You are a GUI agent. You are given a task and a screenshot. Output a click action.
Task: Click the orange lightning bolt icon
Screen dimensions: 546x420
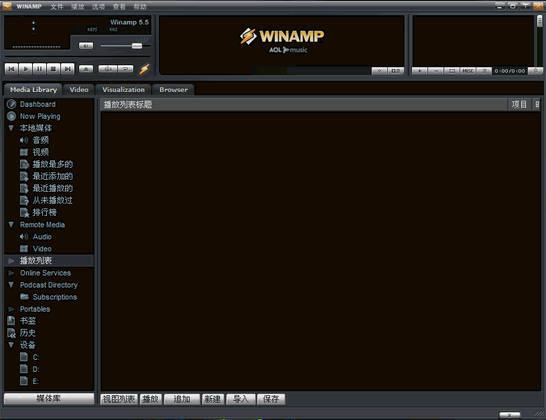(144, 69)
